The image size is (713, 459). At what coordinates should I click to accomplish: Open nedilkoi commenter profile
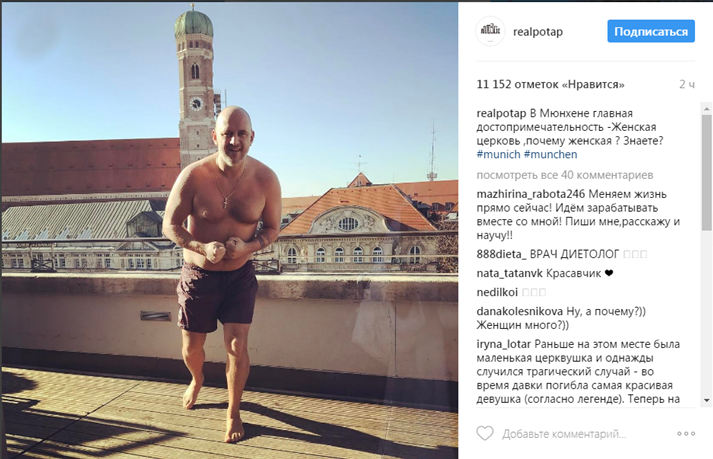click(x=497, y=293)
